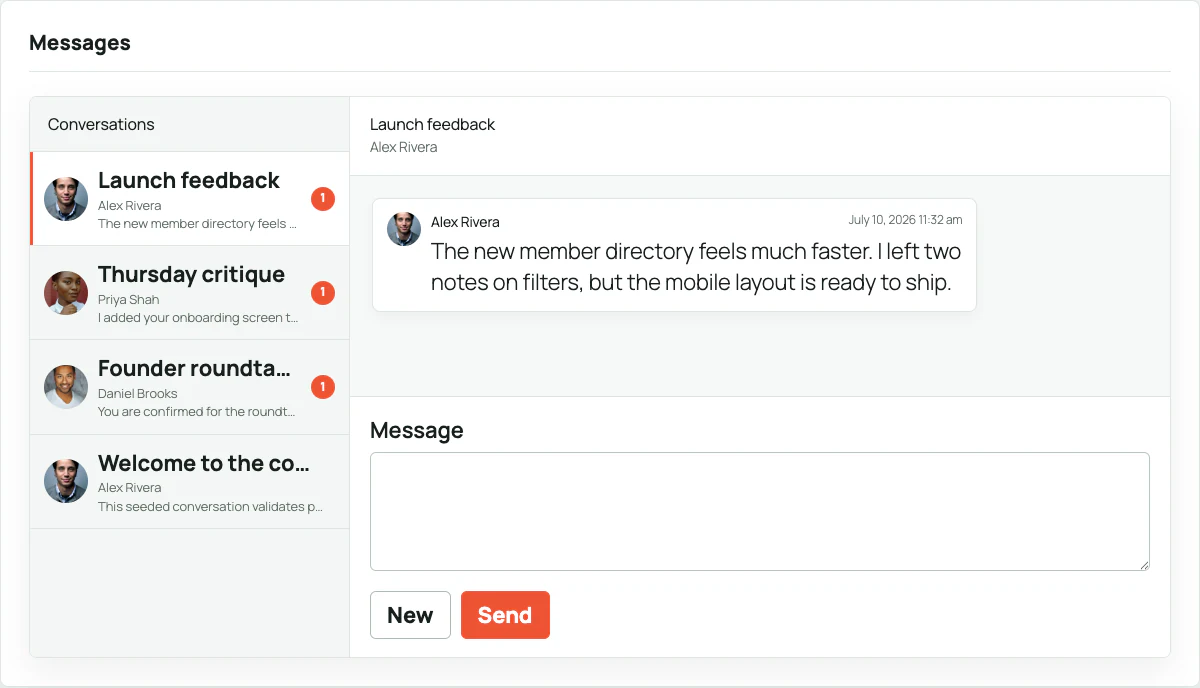Open the Thursday critique conversation

point(190,293)
